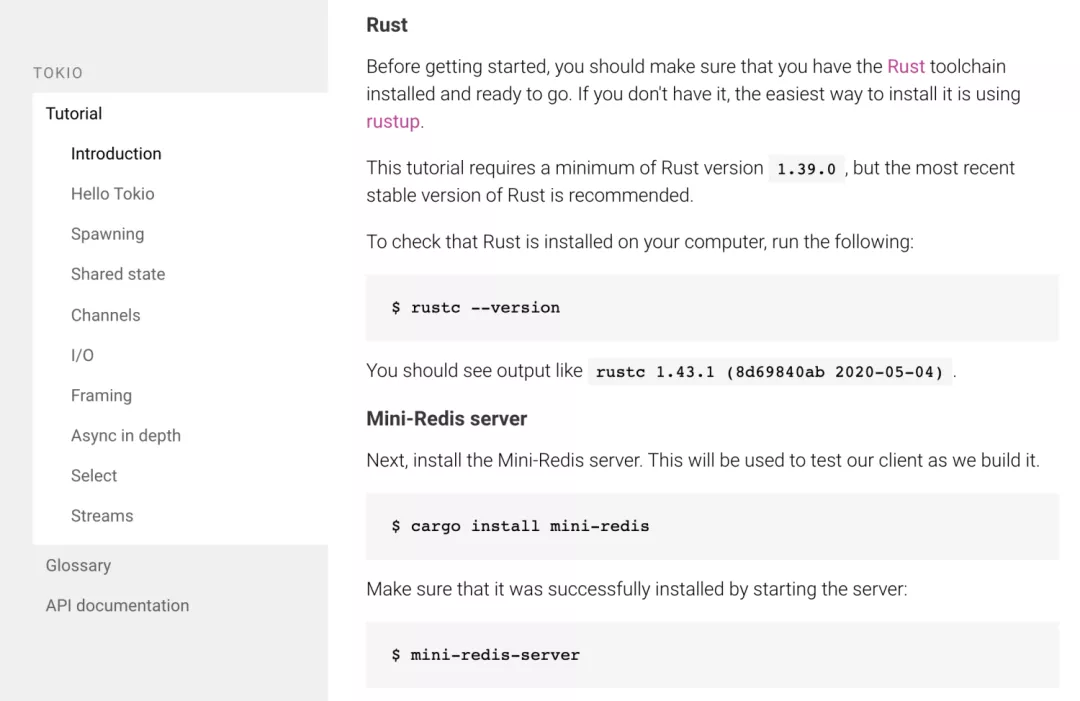Navigate to the Streams page
Image resolution: width=1080 pixels, height=701 pixels.
pyautogui.click(x=102, y=516)
